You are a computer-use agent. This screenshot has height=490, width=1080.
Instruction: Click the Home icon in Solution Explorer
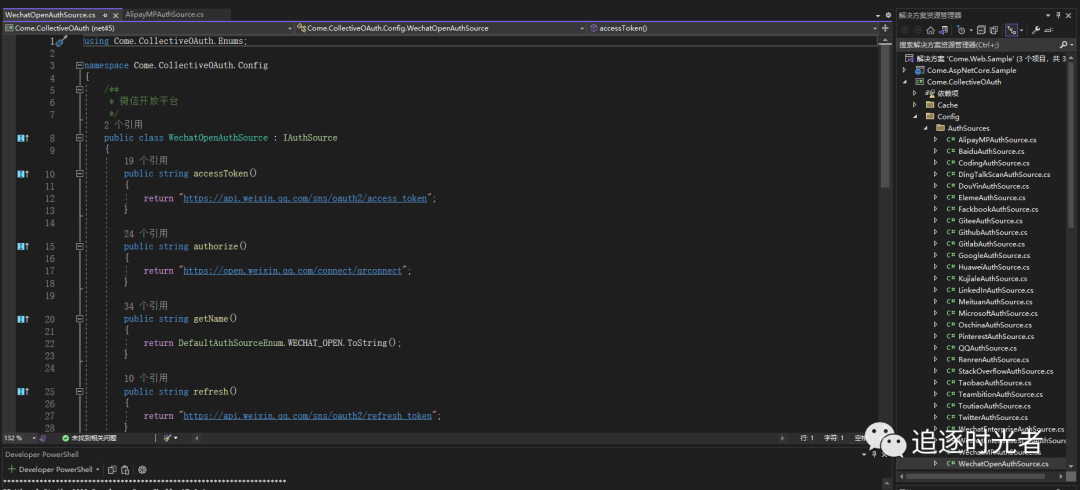pyautogui.click(x=930, y=30)
